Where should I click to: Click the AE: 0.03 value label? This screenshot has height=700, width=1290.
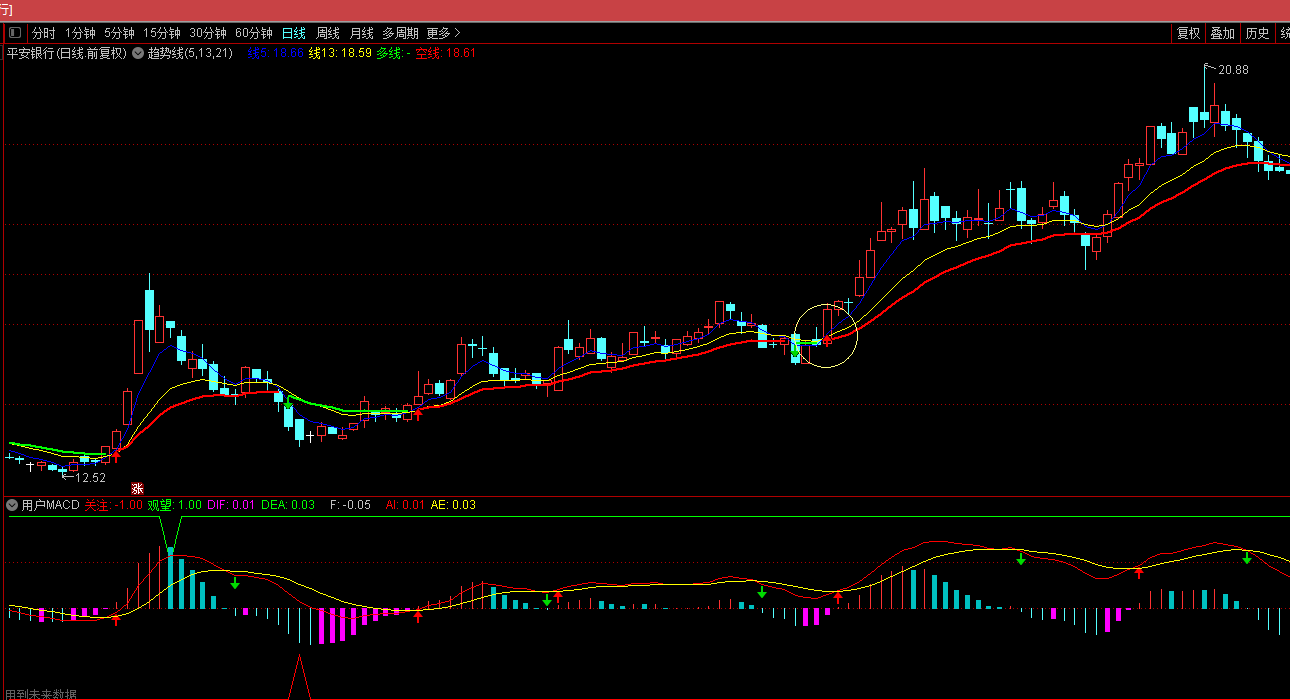(x=453, y=505)
